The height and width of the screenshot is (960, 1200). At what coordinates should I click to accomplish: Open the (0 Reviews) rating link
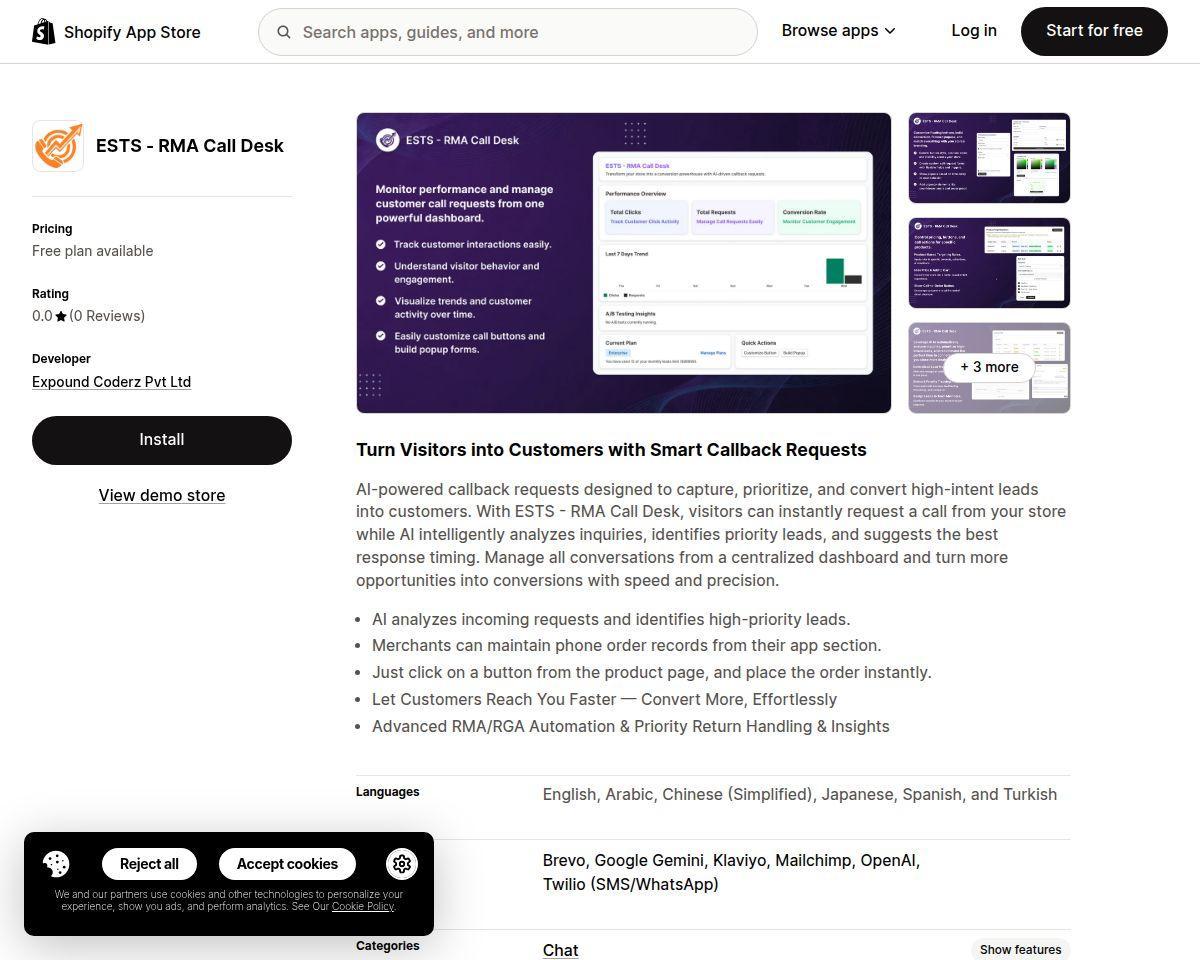(107, 316)
